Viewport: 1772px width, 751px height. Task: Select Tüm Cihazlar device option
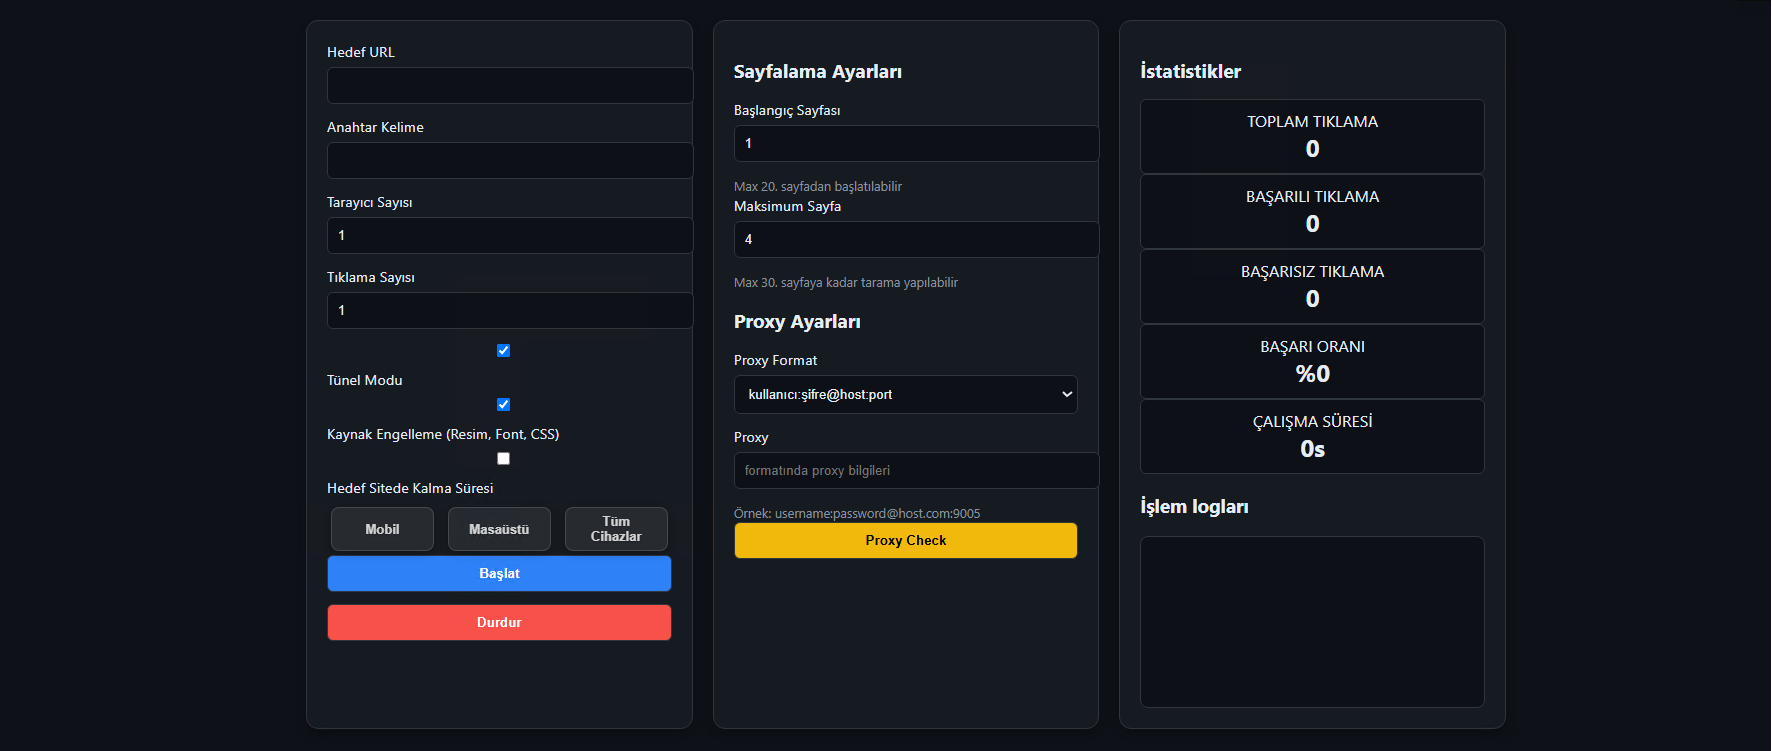click(x=616, y=529)
